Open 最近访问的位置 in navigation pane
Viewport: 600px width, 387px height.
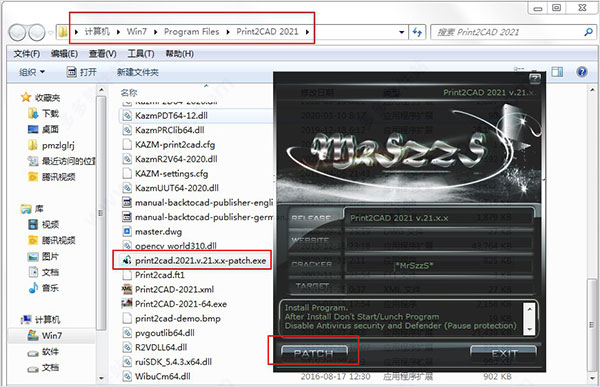click(x=62, y=161)
